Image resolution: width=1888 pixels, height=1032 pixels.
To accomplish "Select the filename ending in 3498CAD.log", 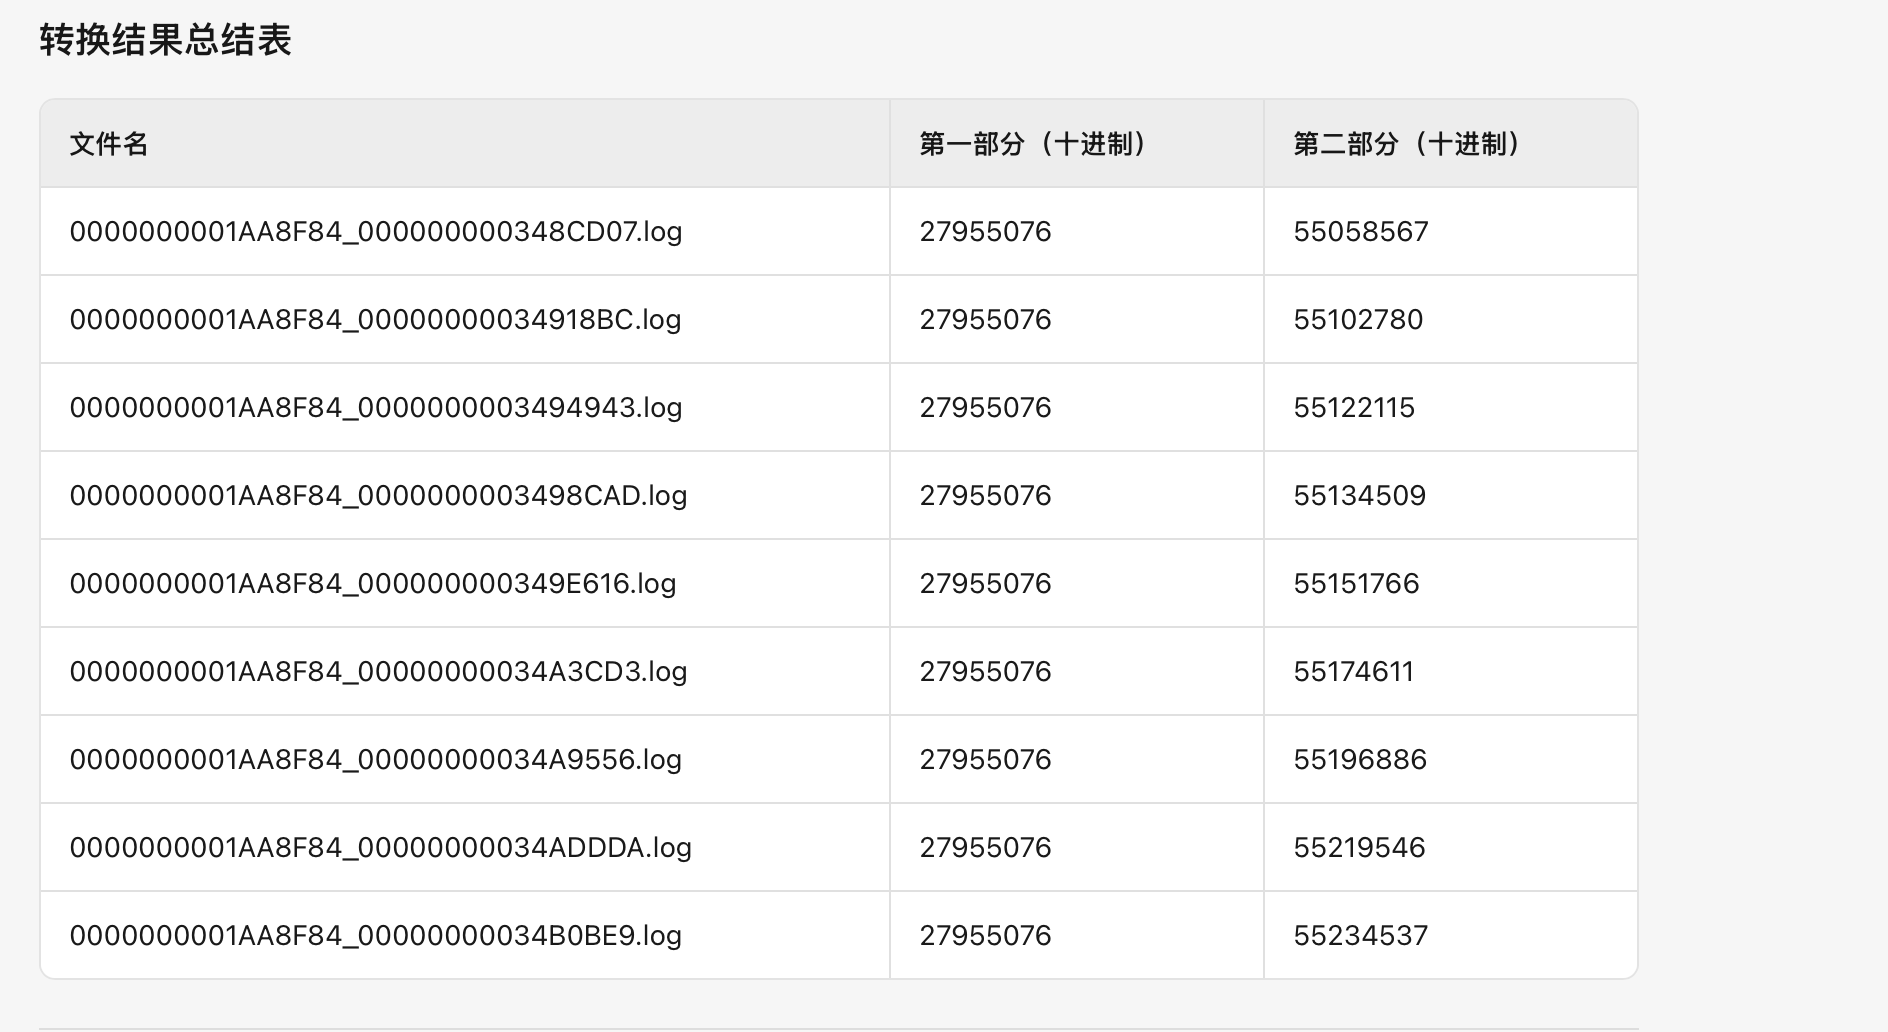I will pyautogui.click(x=378, y=496).
